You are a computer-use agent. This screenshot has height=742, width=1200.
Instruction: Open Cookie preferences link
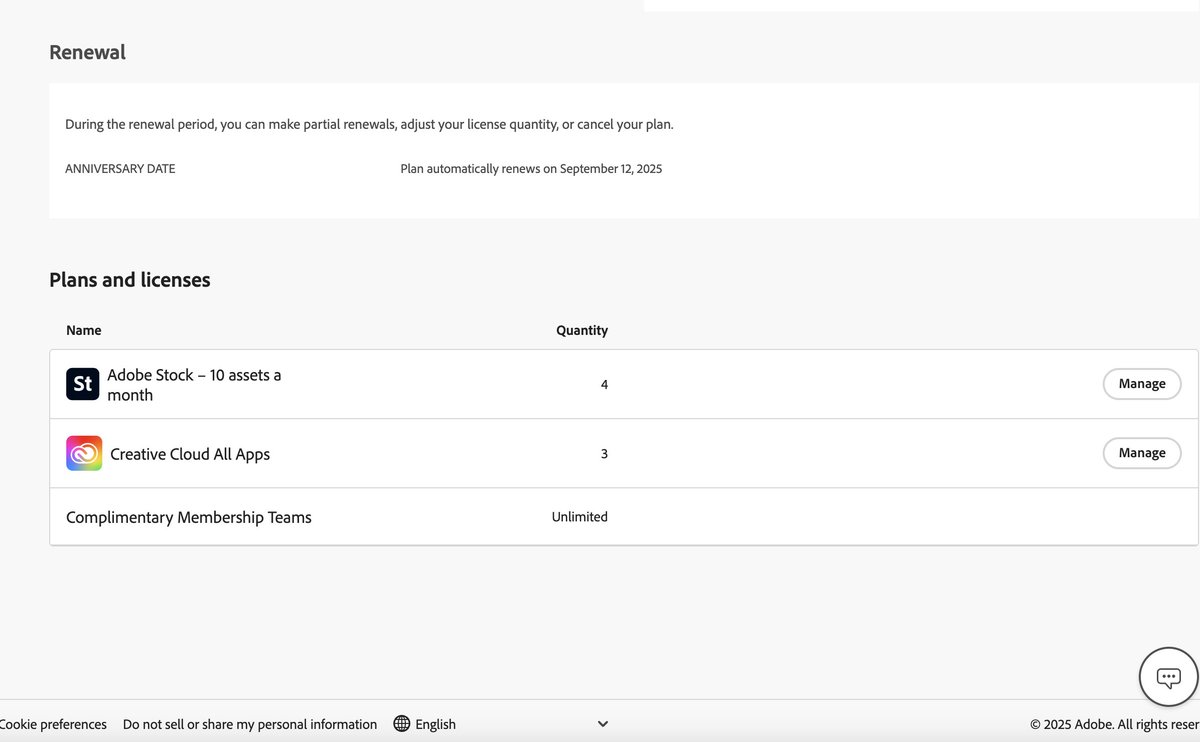[53, 724]
